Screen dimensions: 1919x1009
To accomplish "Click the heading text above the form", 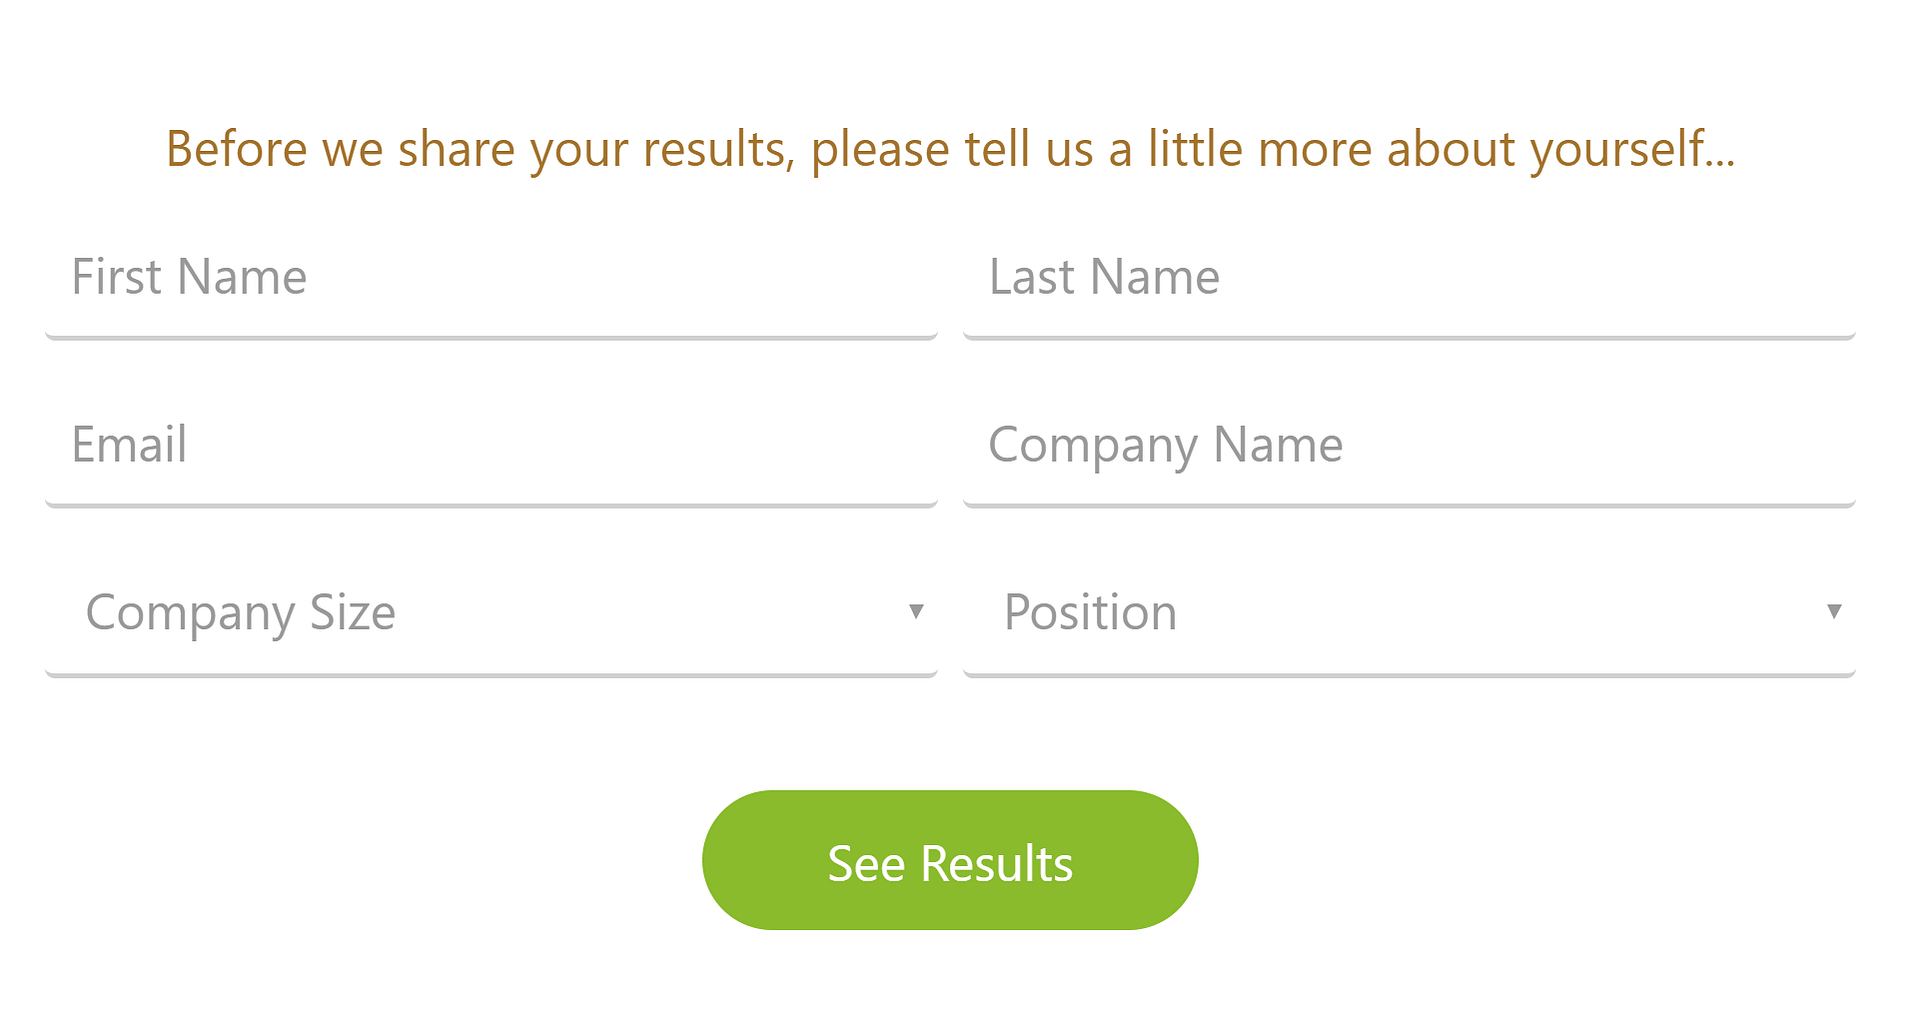I will (x=950, y=150).
